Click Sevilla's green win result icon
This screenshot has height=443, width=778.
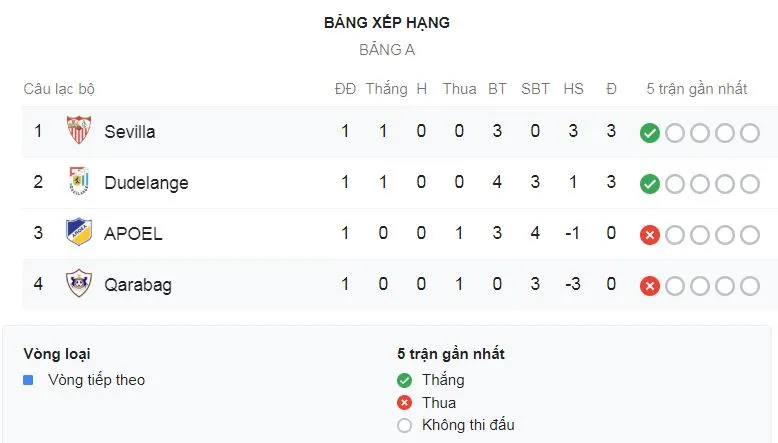[x=650, y=132]
